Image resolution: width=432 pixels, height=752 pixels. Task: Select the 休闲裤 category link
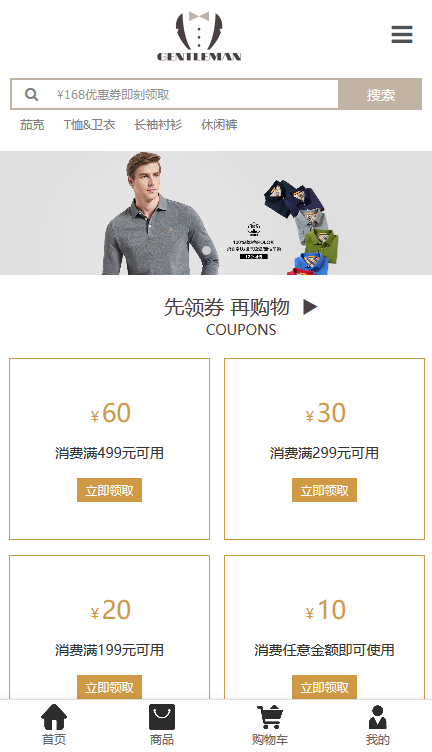point(219,125)
